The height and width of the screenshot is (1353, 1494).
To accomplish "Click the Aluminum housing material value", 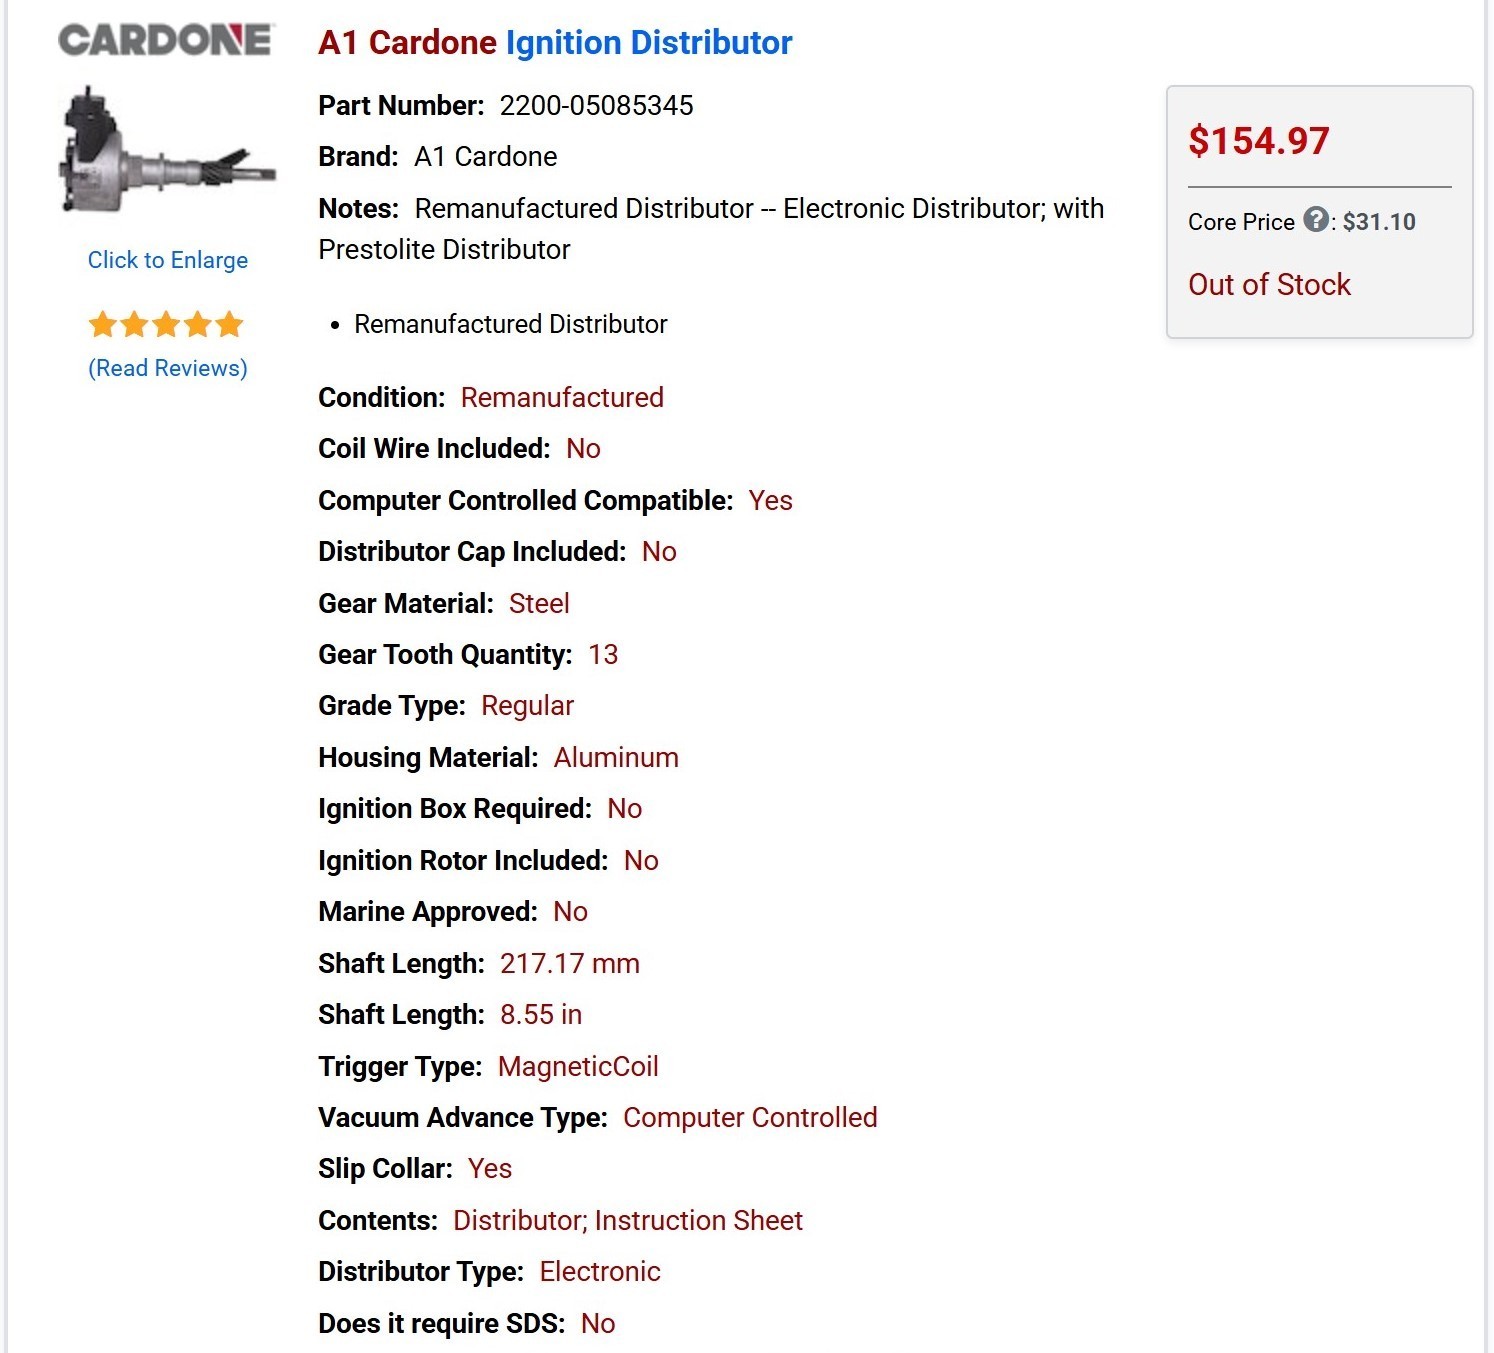I will pos(616,758).
